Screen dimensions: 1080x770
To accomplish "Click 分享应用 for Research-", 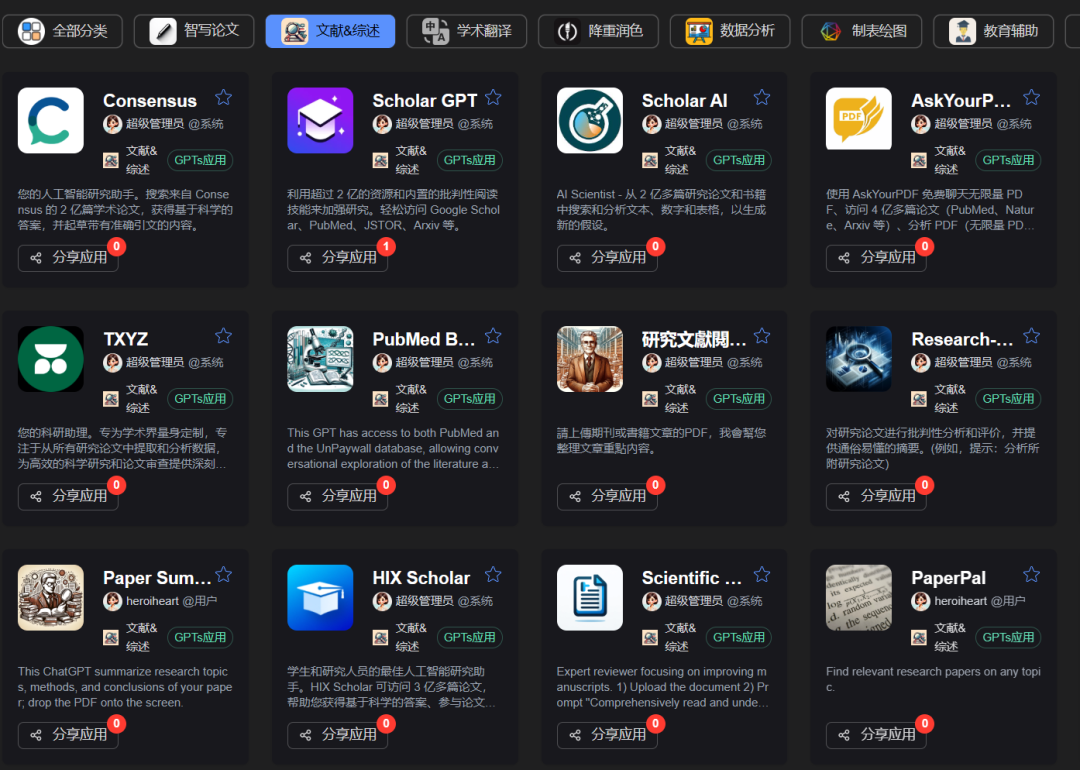I will (x=876, y=497).
